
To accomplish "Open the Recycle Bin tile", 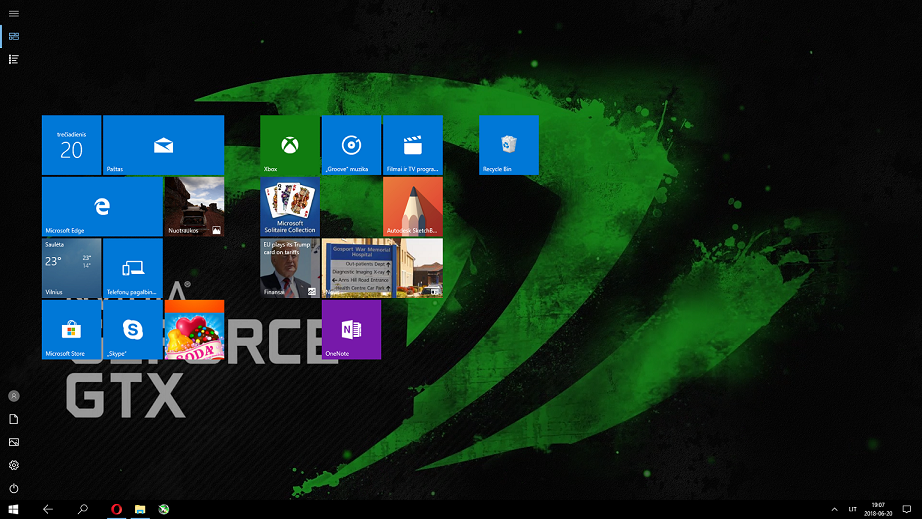I will coord(509,145).
